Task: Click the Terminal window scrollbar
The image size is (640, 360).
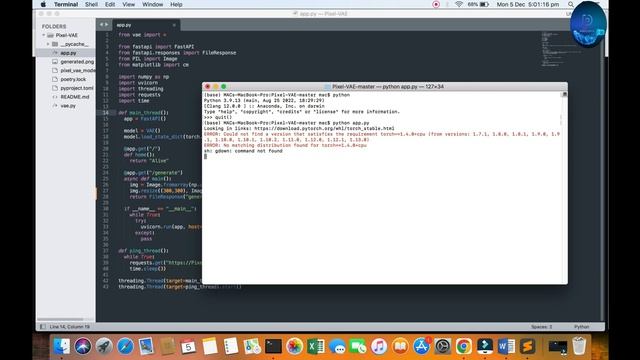Action: (565, 188)
